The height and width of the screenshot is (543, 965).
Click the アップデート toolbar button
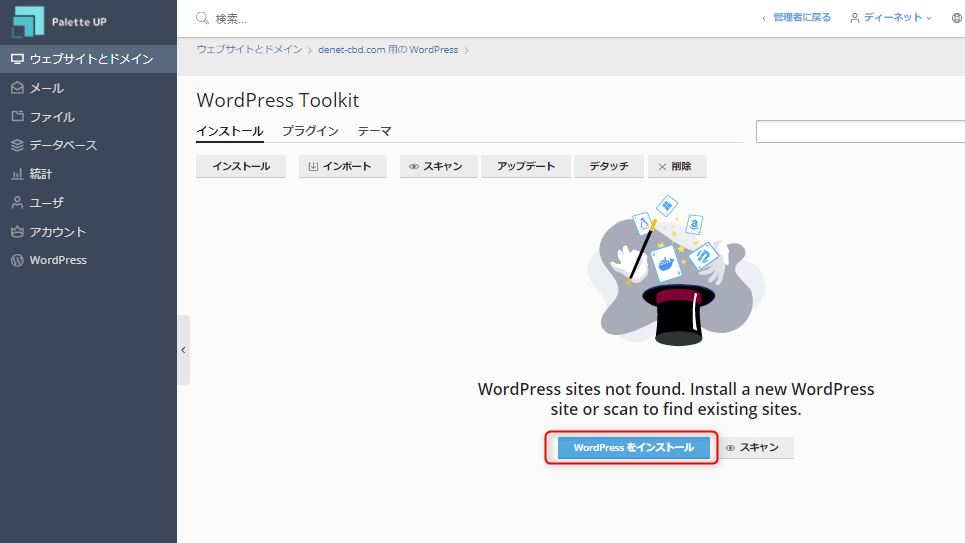tap(526, 166)
